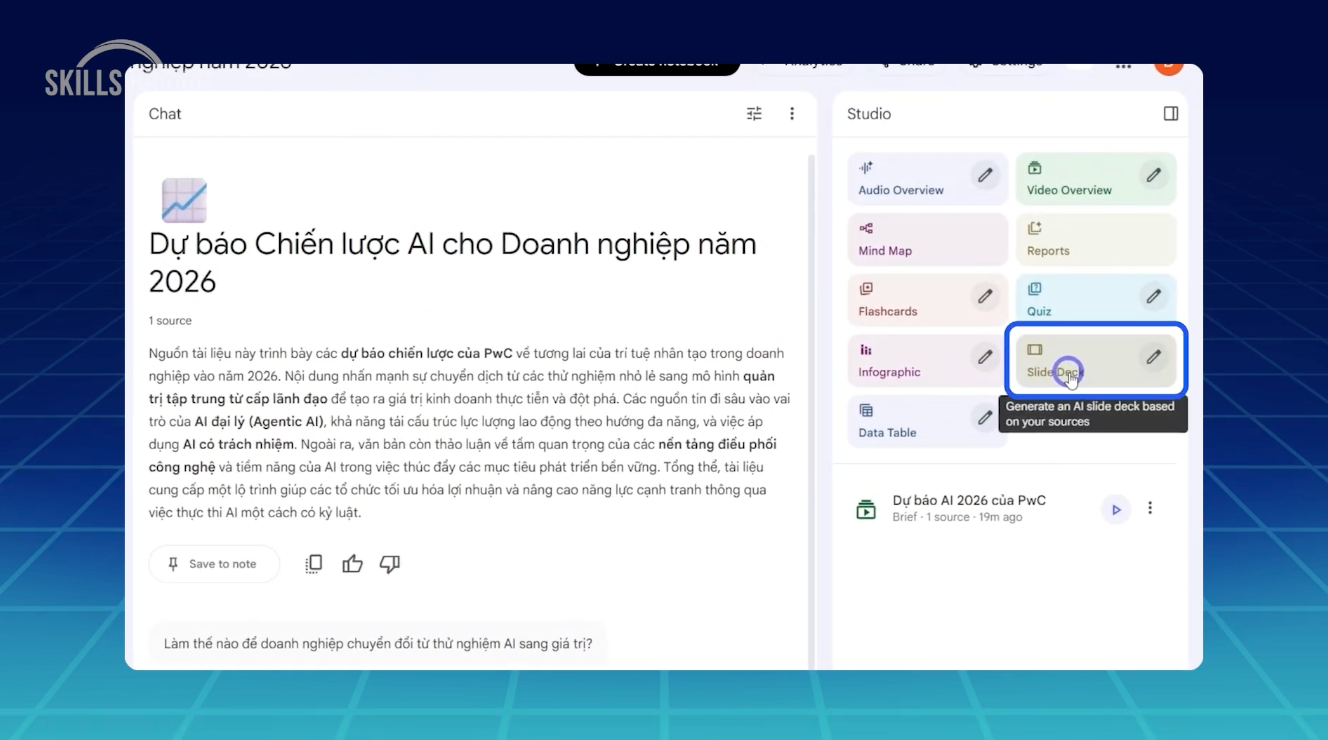
Task: Open the notebook overflow menu in the header
Action: coord(1122,64)
